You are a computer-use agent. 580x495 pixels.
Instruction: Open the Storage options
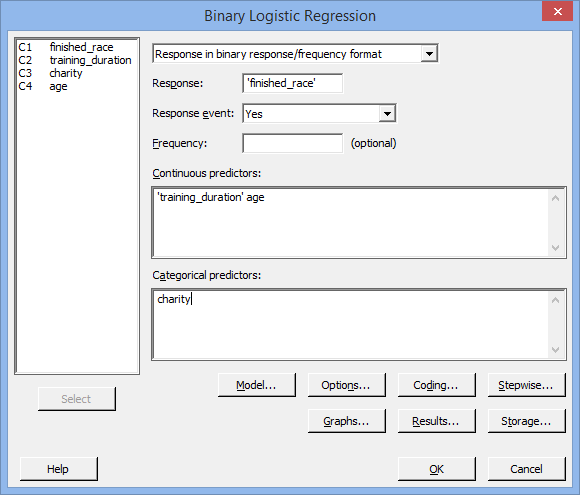(x=526, y=421)
